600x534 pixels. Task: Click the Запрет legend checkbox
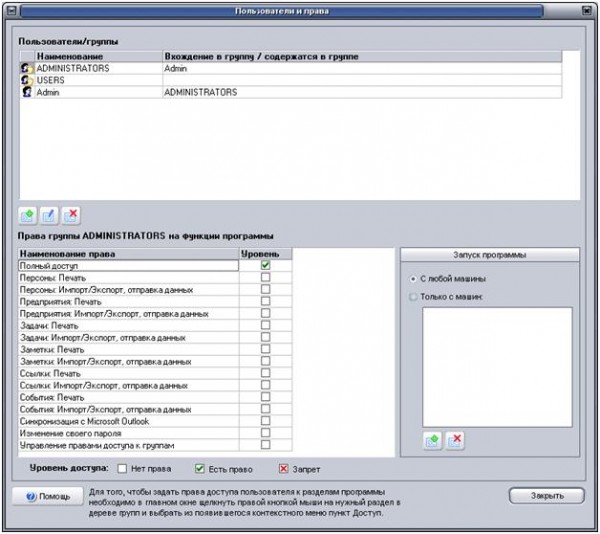tap(283, 469)
